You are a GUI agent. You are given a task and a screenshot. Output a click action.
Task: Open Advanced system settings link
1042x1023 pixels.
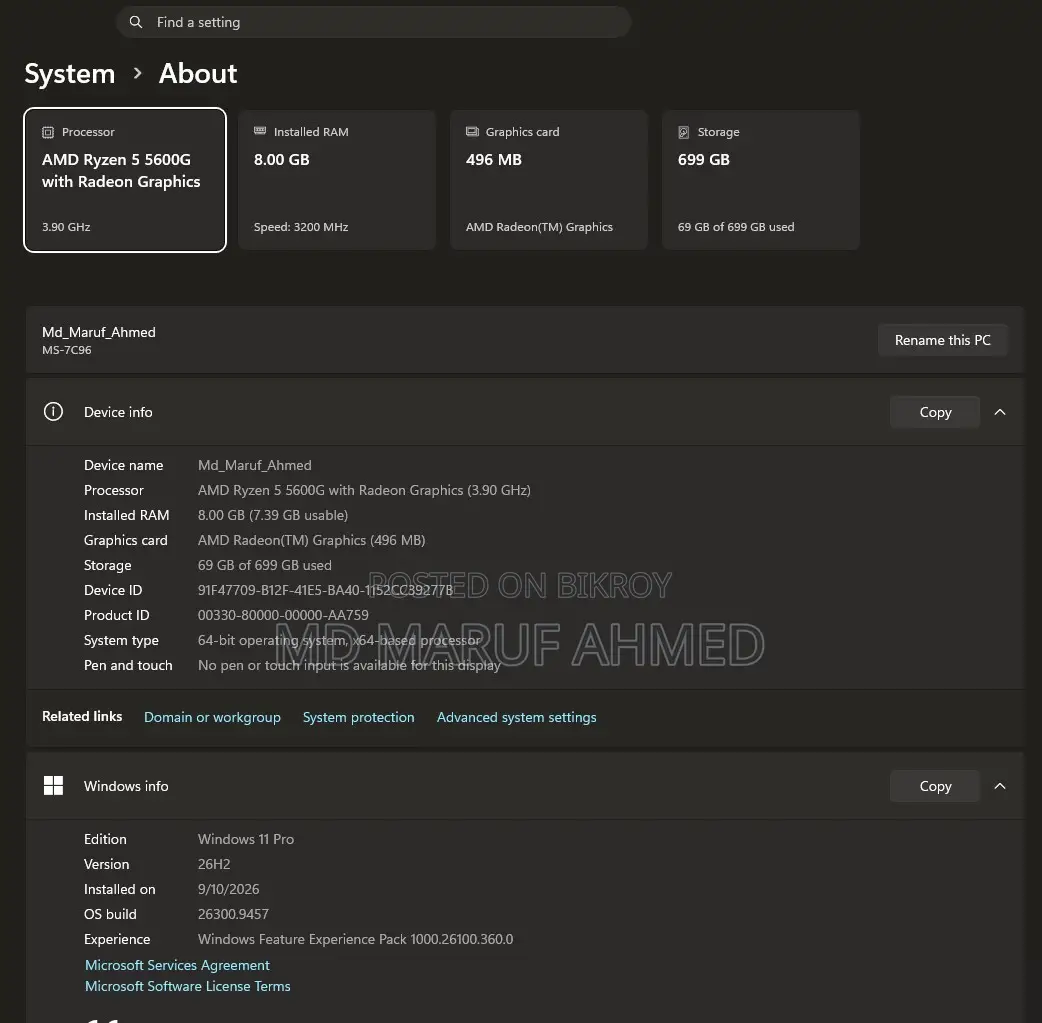click(x=516, y=717)
